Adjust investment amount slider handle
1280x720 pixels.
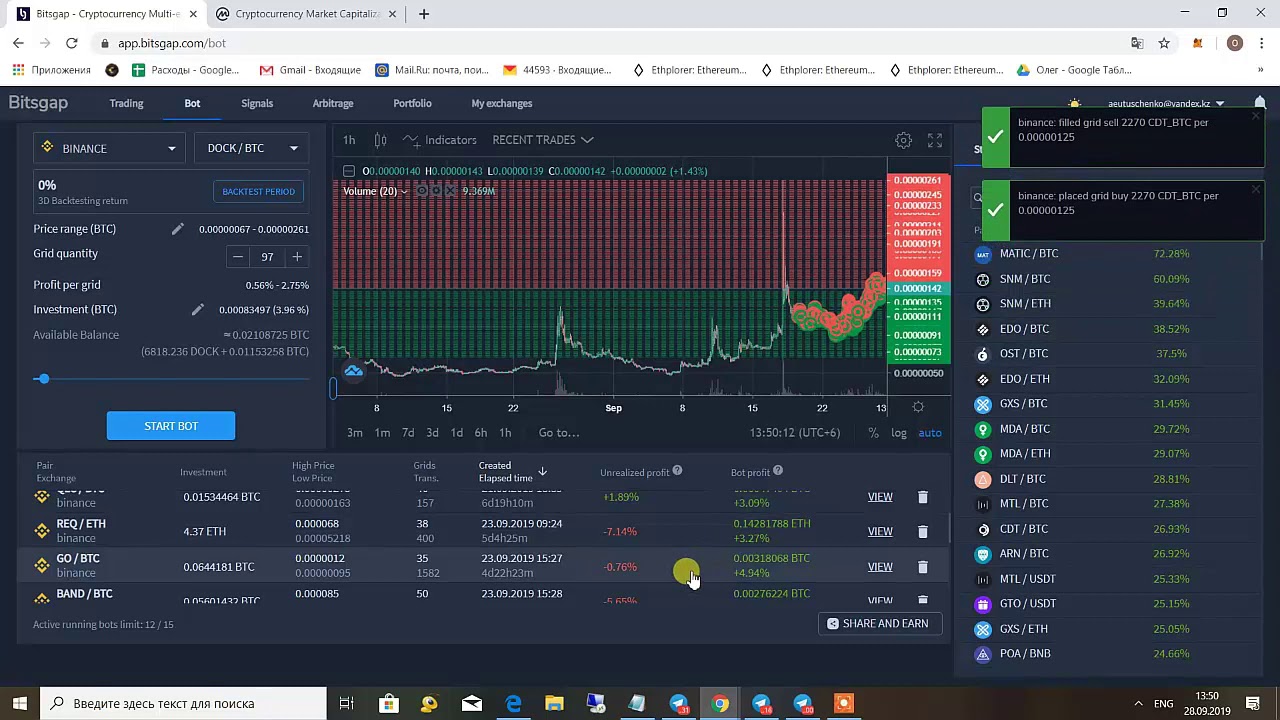pyautogui.click(x=43, y=379)
